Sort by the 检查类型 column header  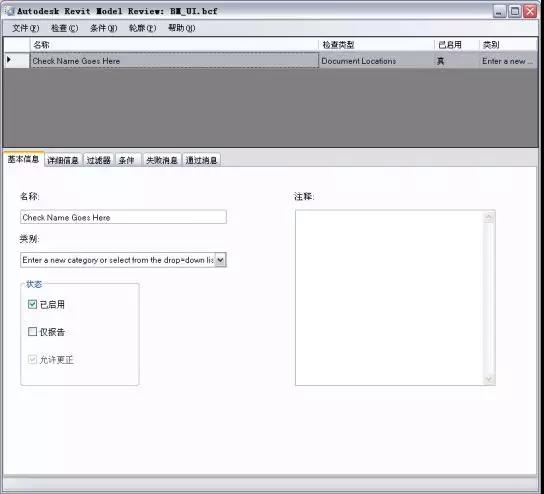tap(376, 45)
